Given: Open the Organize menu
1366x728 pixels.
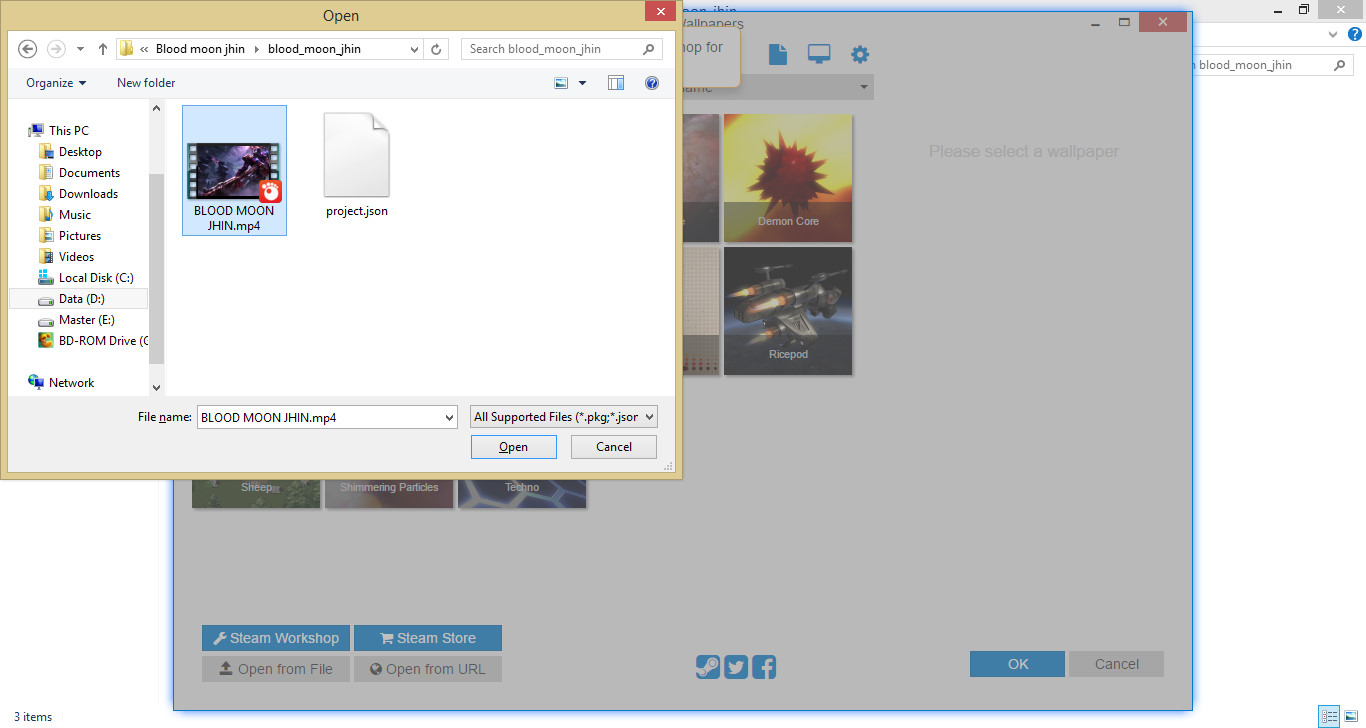Looking at the screenshot, I should click(x=56, y=83).
